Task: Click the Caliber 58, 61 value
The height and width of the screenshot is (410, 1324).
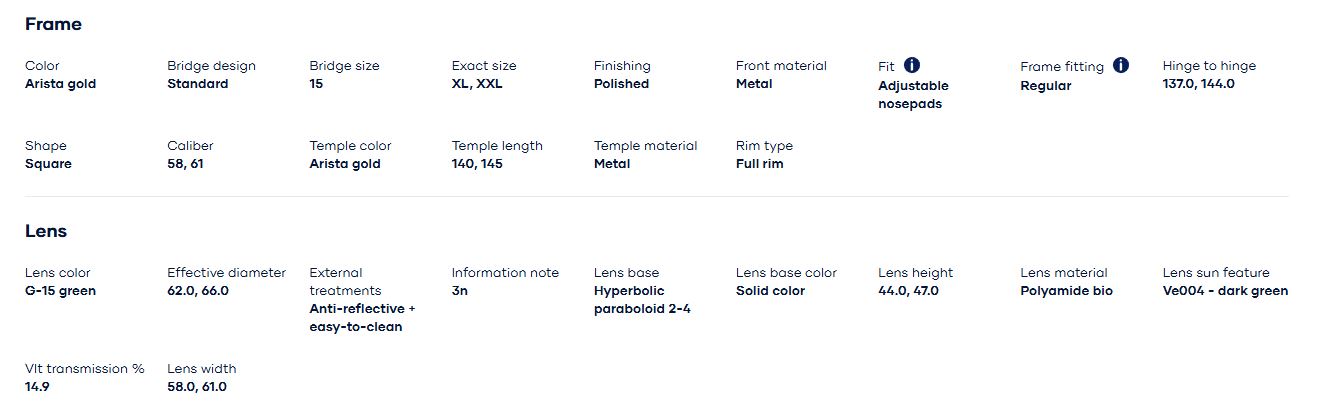Action: [185, 164]
